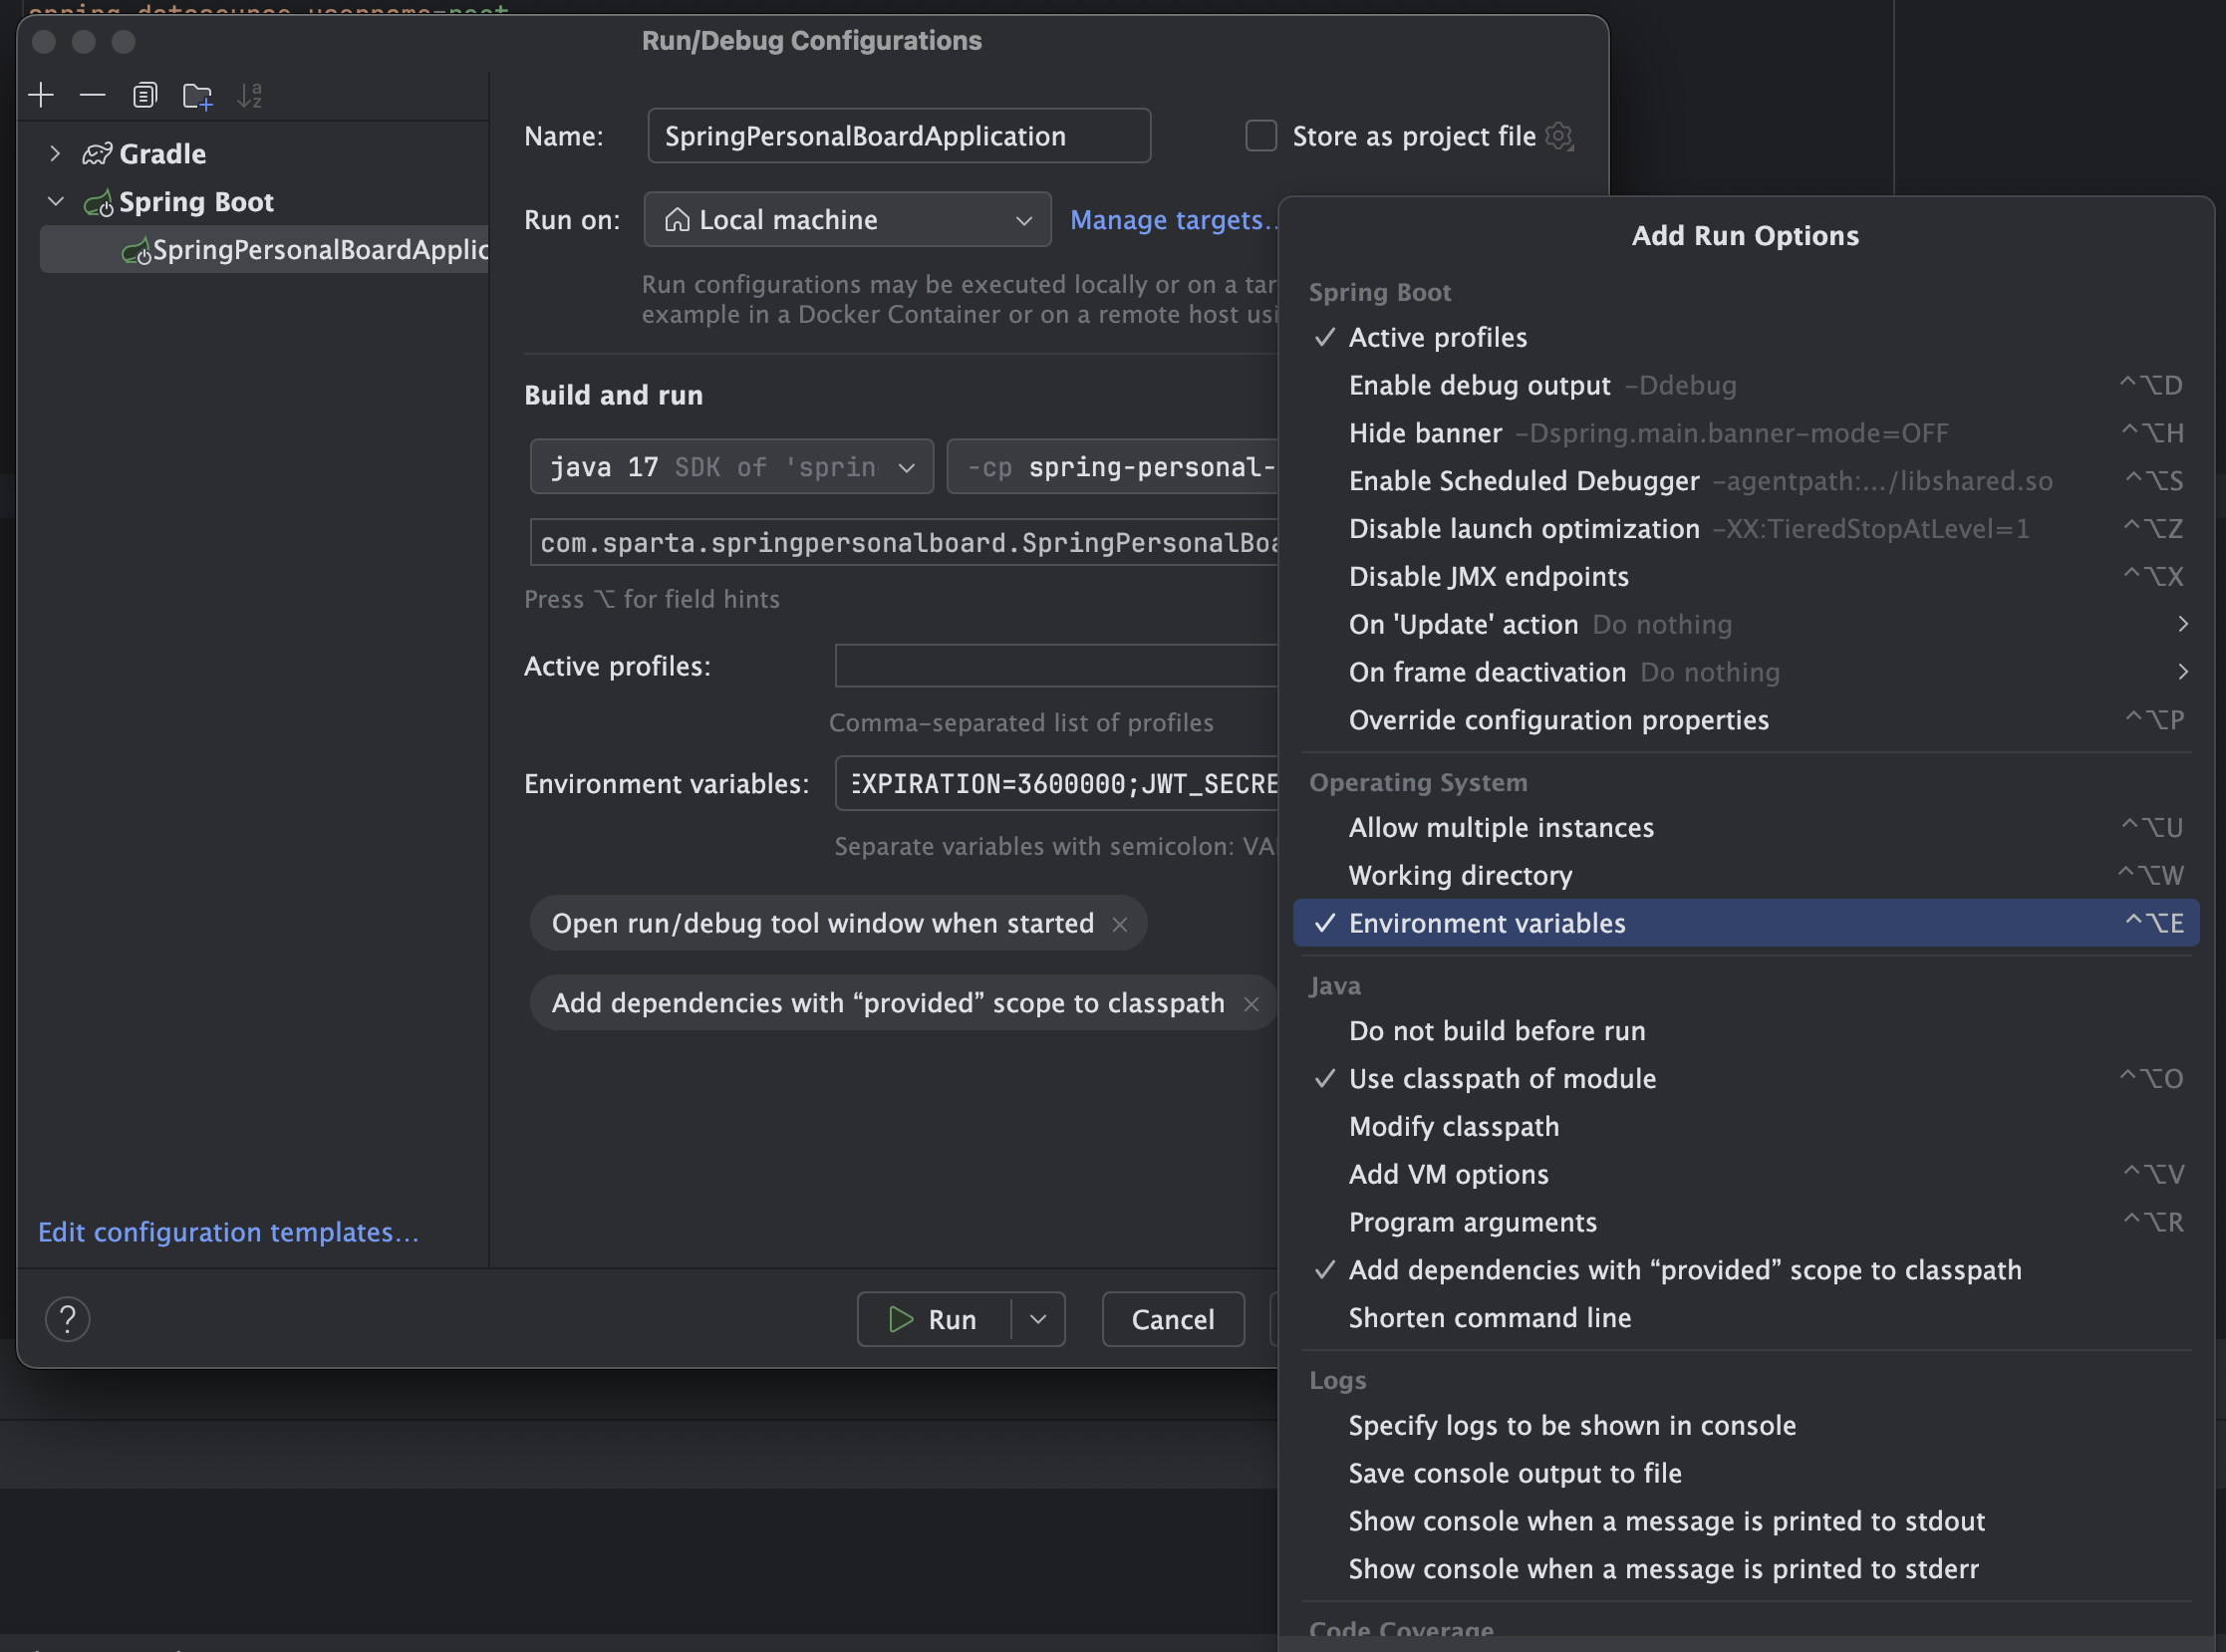This screenshot has height=1652, width=2226.
Task: Open Edit configuration templates link
Action: click(x=228, y=1232)
